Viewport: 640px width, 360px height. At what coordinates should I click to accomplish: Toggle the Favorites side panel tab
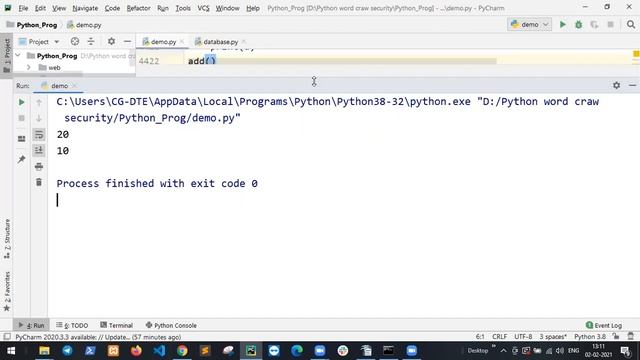[x=7, y=291]
